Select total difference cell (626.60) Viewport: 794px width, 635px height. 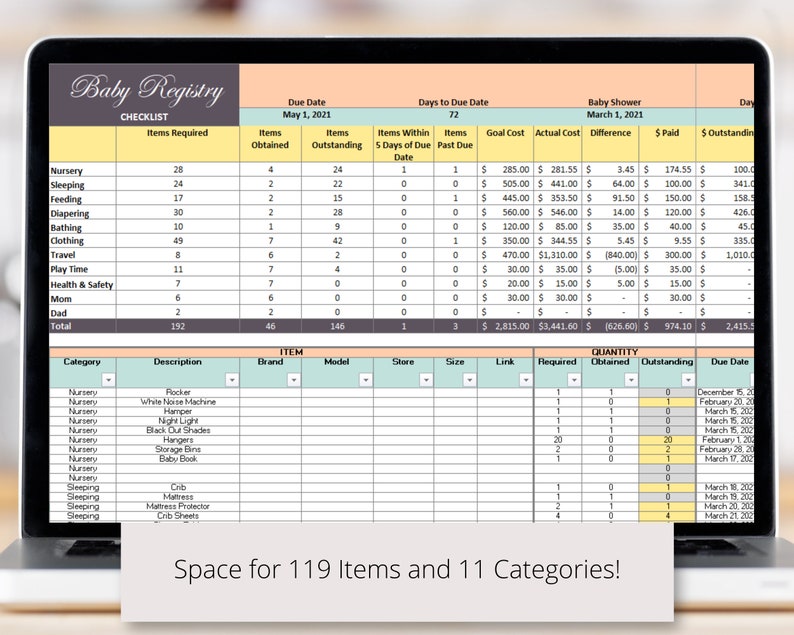[x=611, y=326]
